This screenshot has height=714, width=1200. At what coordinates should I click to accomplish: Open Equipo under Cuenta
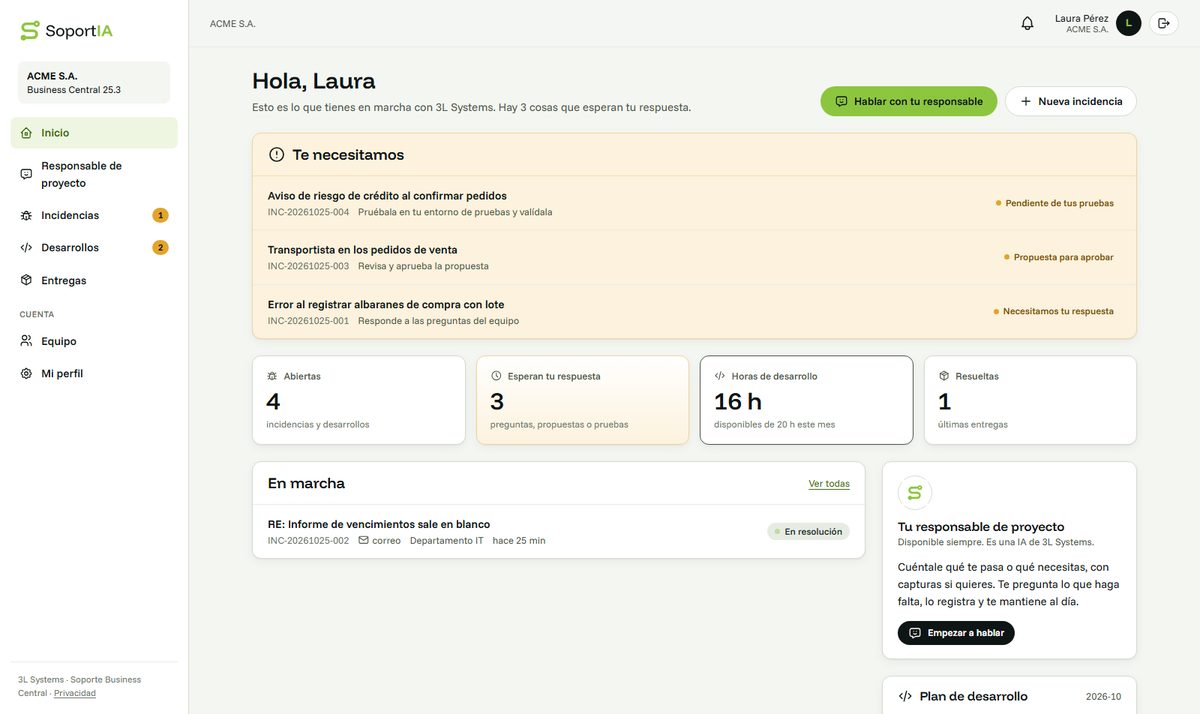pyautogui.click(x=94, y=341)
